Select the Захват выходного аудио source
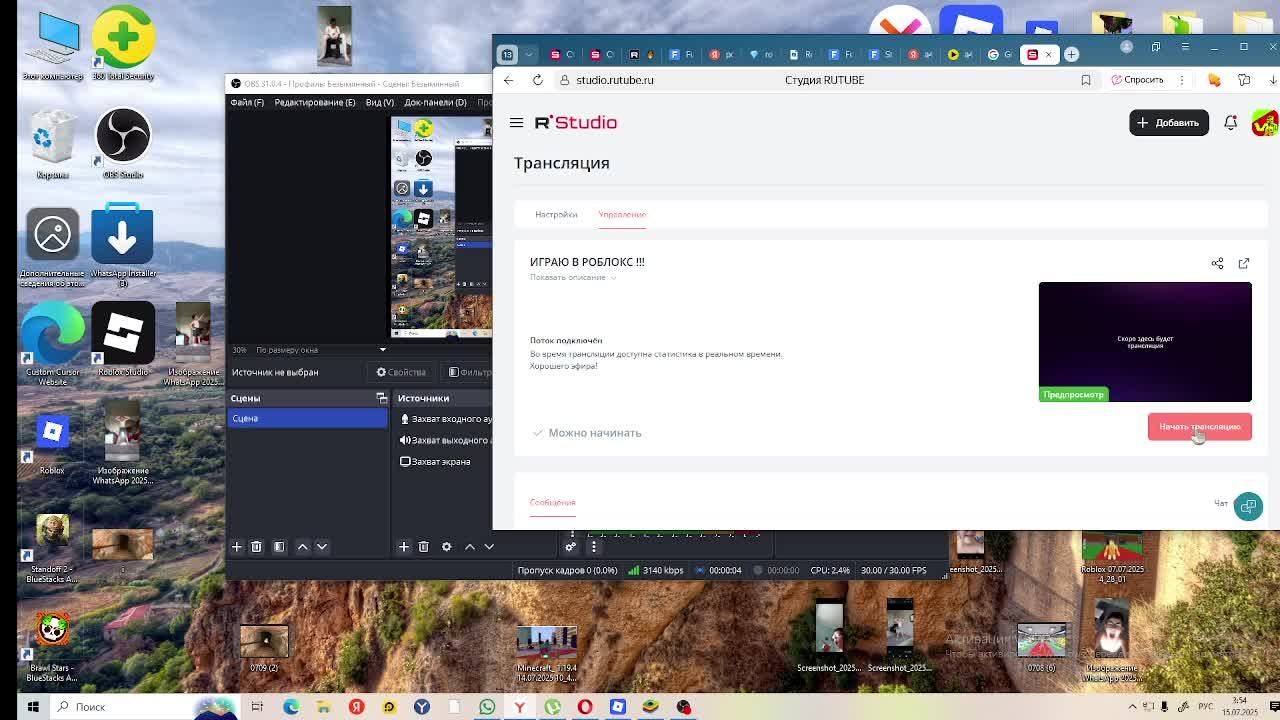 point(446,440)
